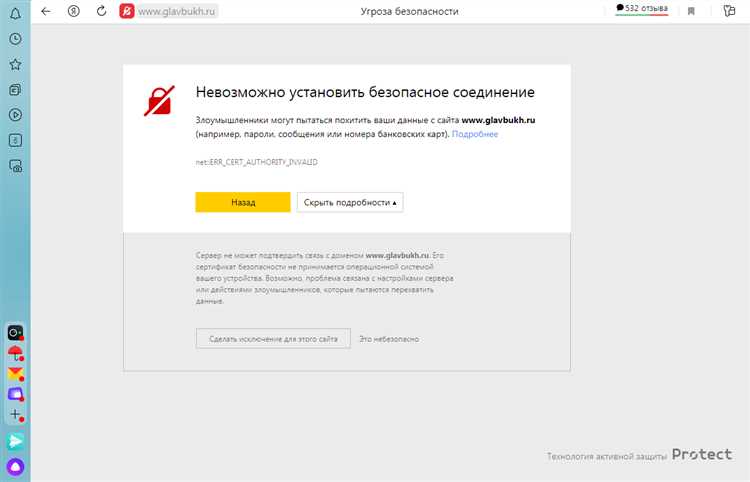750x482 pixels.
Task: Open the black app shortcut in sidebar
Action: pos(15,332)
